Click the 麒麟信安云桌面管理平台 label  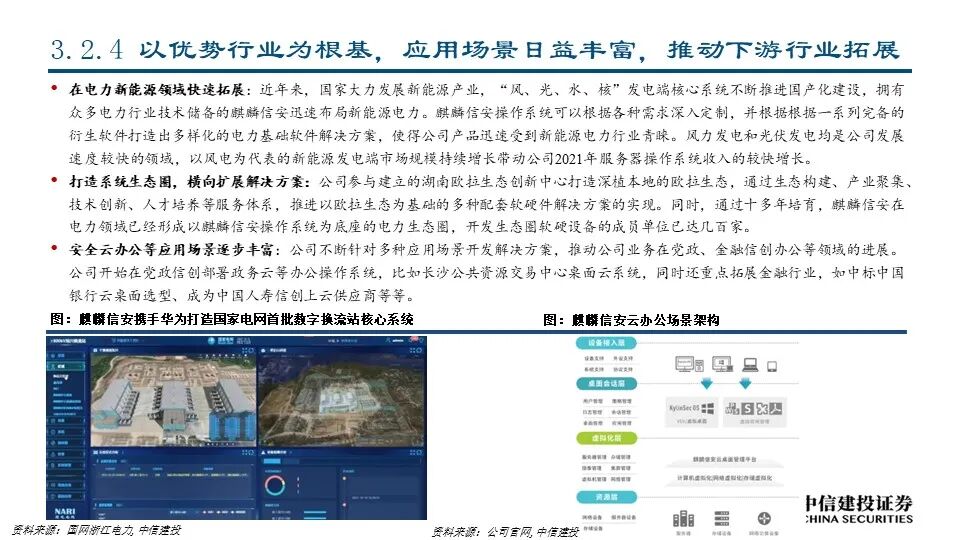point(724,459)
